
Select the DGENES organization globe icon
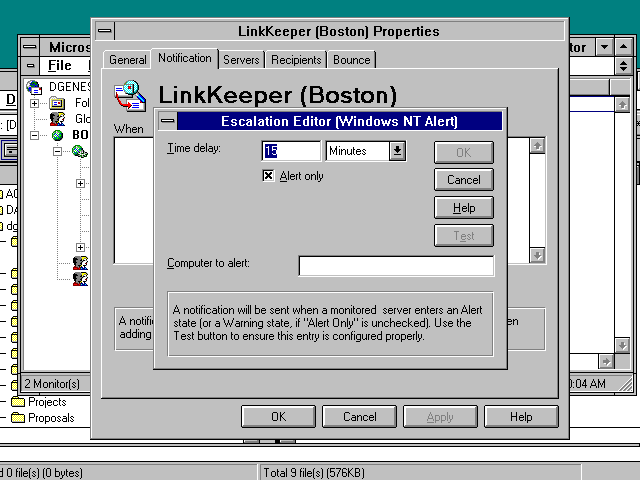click(34, 87)
